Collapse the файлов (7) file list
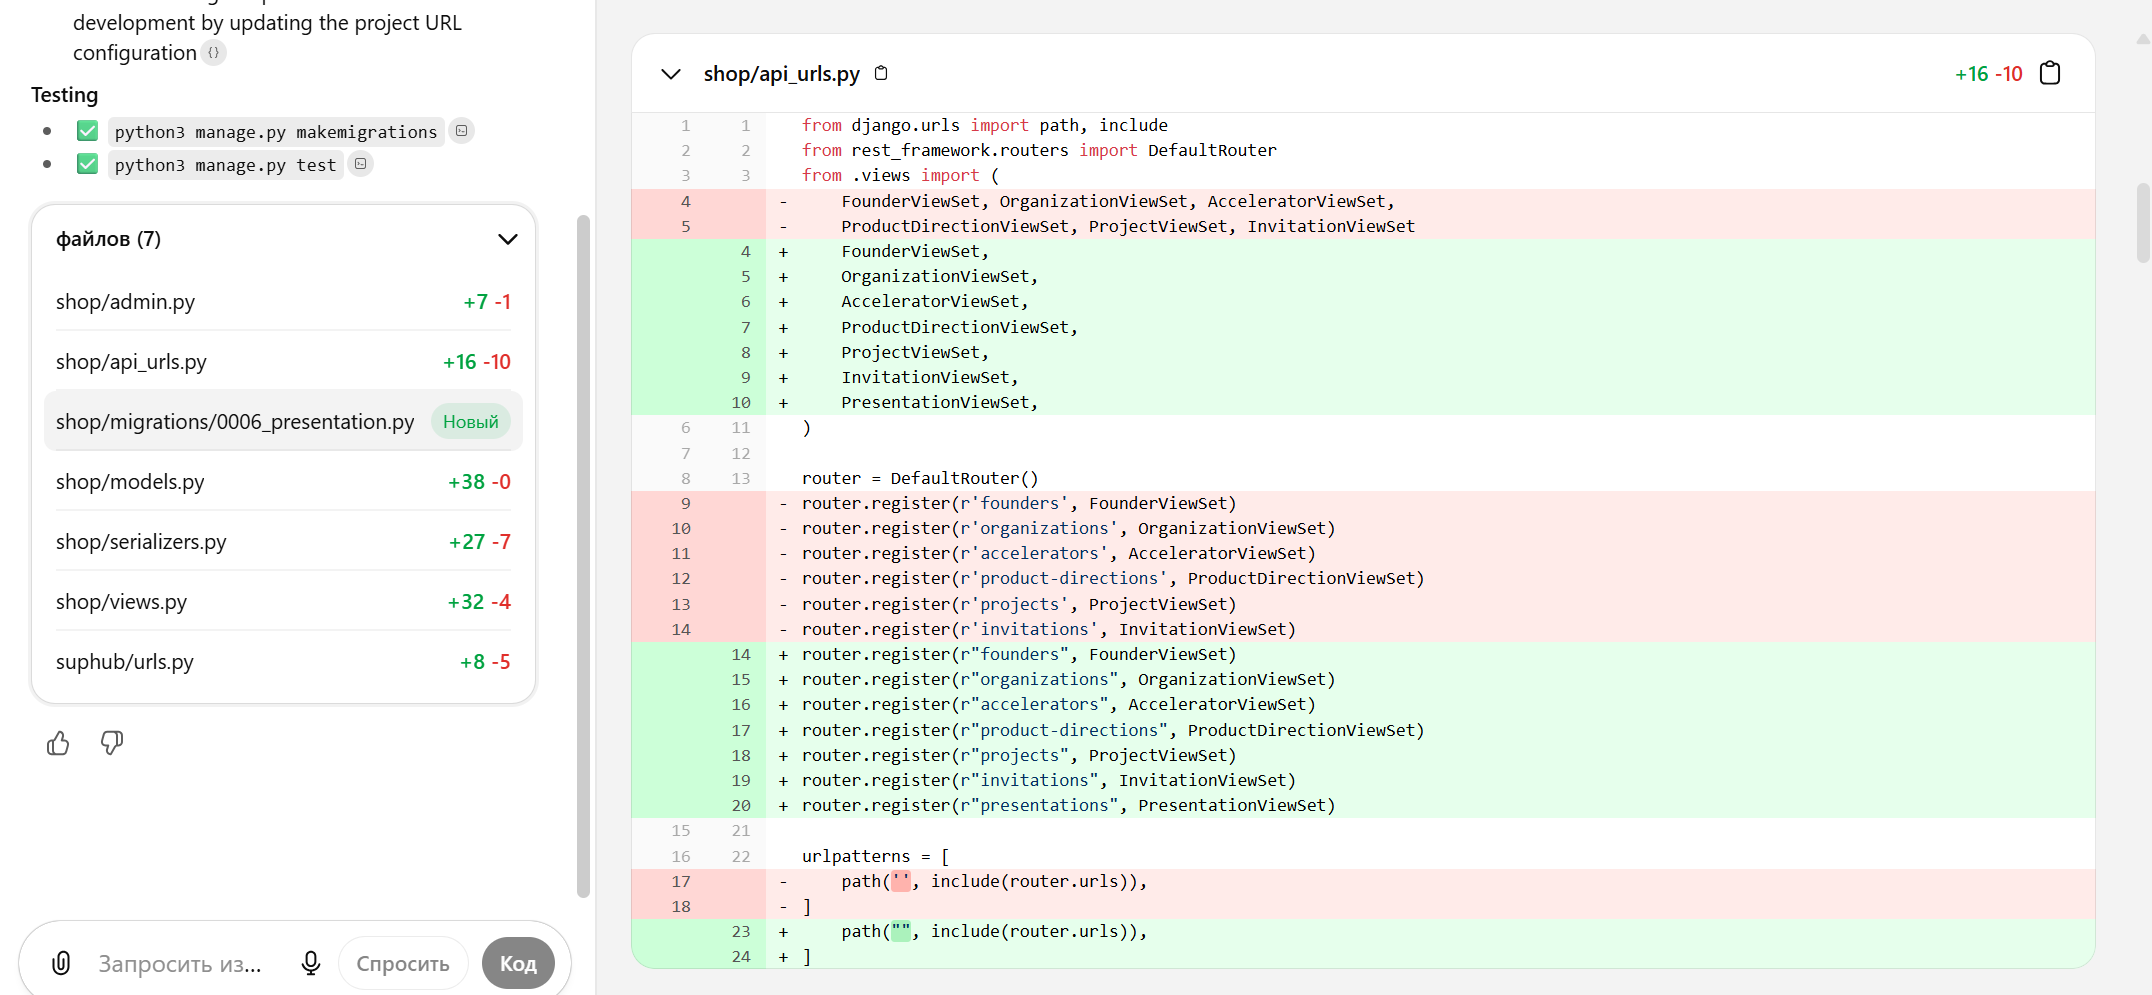 tap(507, 239)
